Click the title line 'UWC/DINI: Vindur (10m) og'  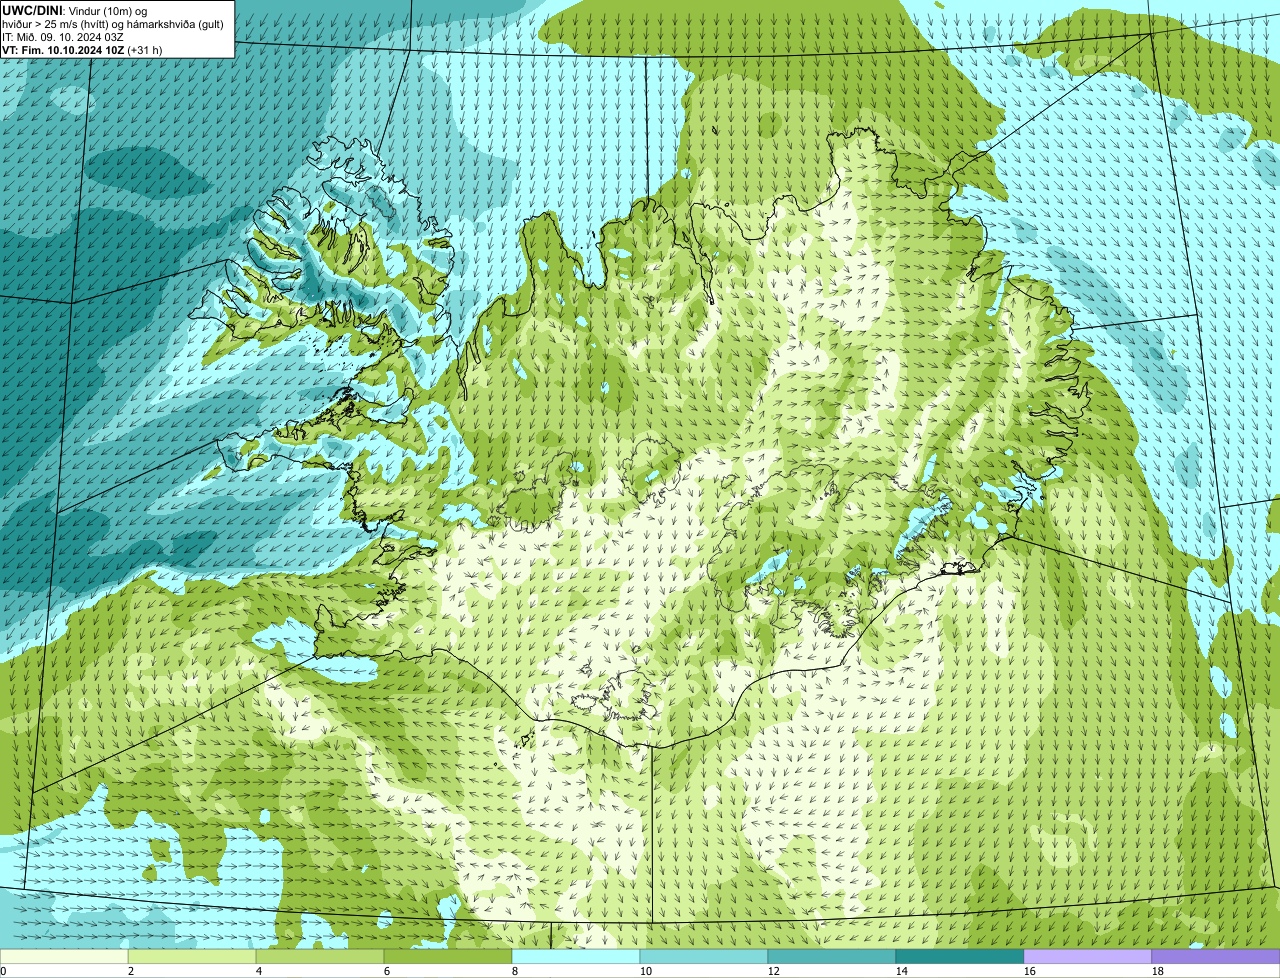[75, 10]
